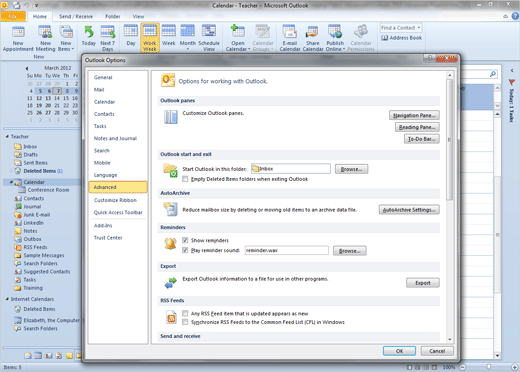The image size is (520, 372).
Task: Expand the Deleted Items folder
Action: 11,171
